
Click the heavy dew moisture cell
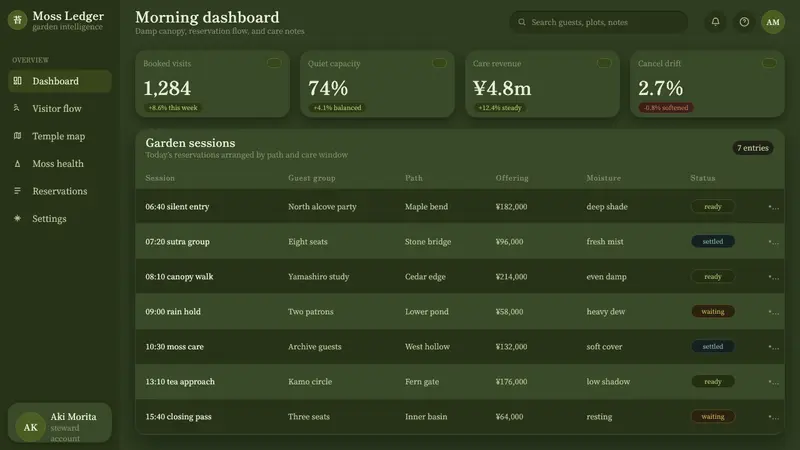tap(606, 312)
